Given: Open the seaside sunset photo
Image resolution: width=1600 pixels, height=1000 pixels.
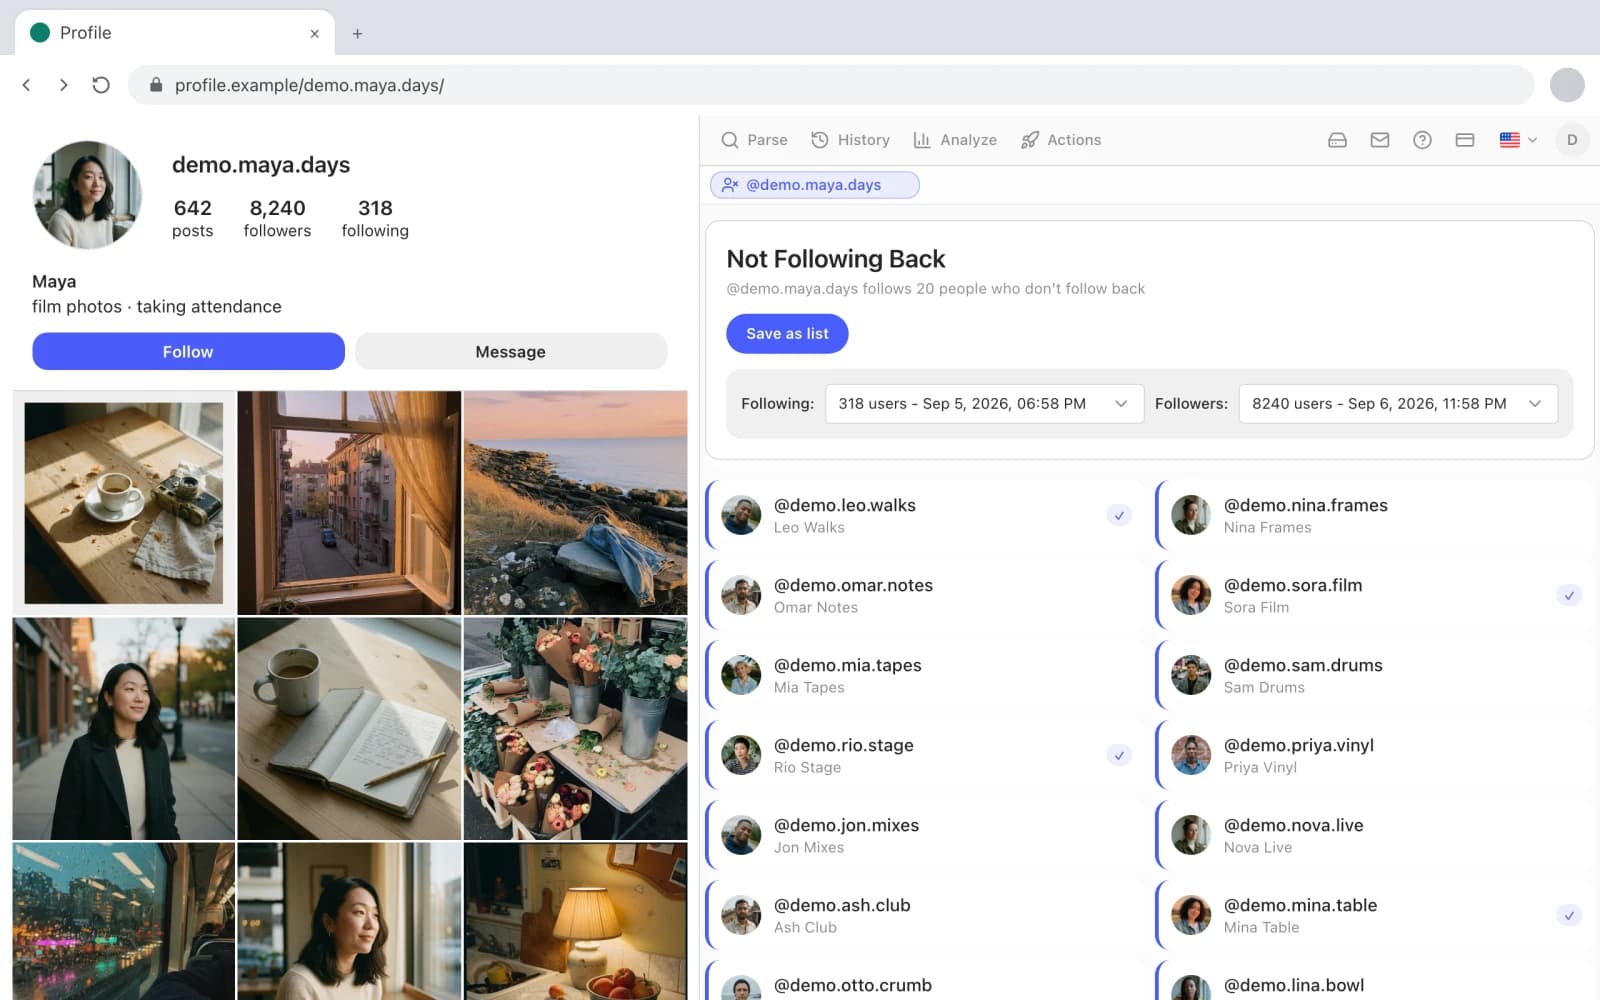Looking at the screenshot, I should (575, 503).
